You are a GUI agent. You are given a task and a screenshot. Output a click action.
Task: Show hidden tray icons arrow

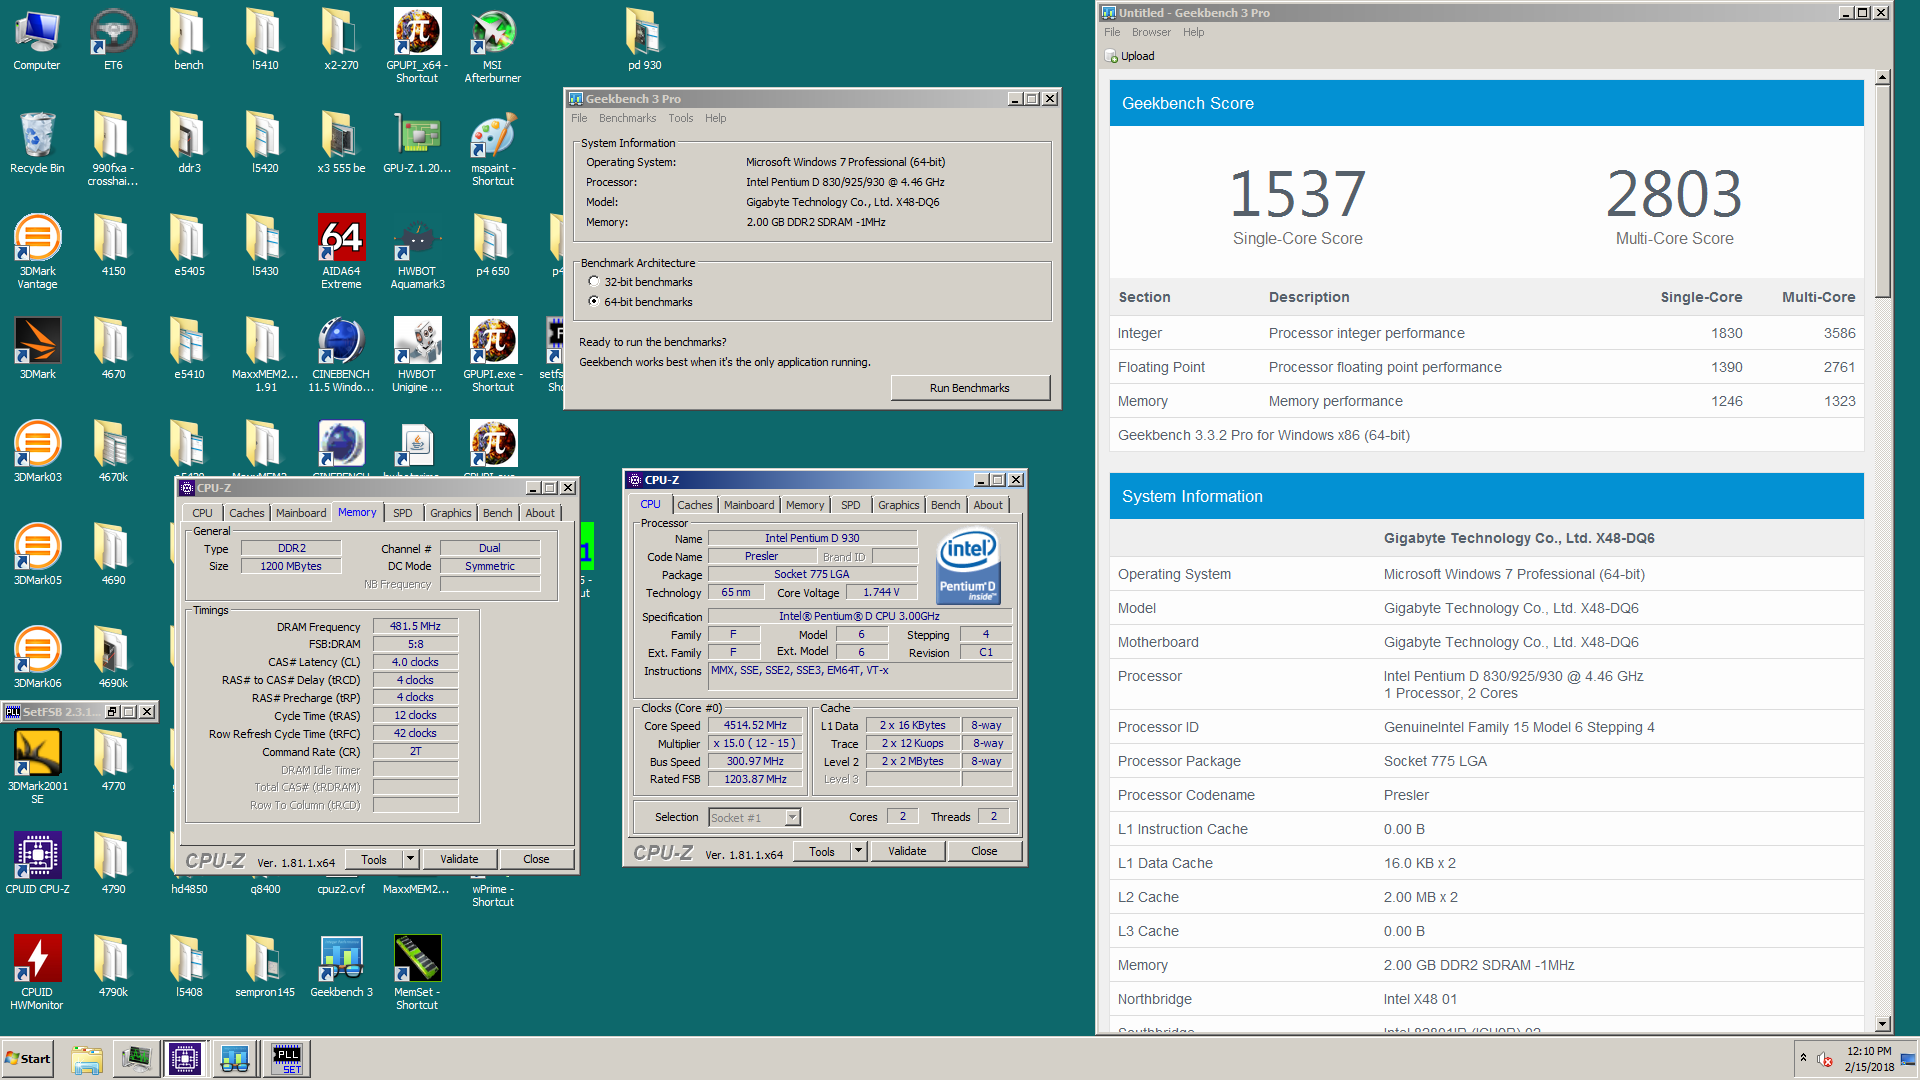(1803, 1058)
